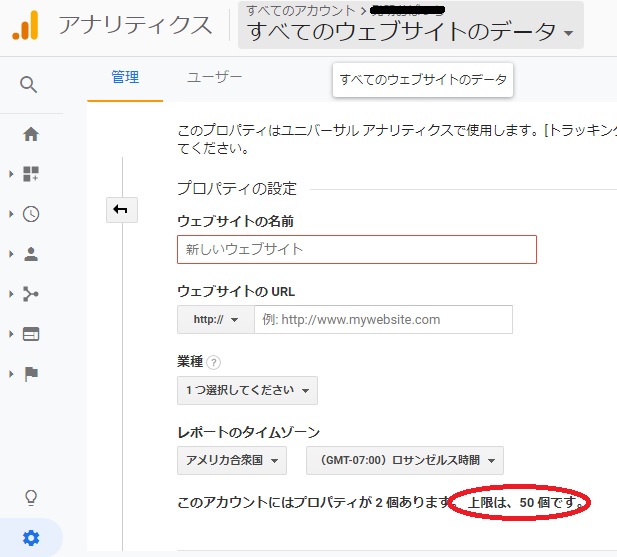Open Conversions flag icon
This screenshot has width=617, height=557.
[31, 374]
